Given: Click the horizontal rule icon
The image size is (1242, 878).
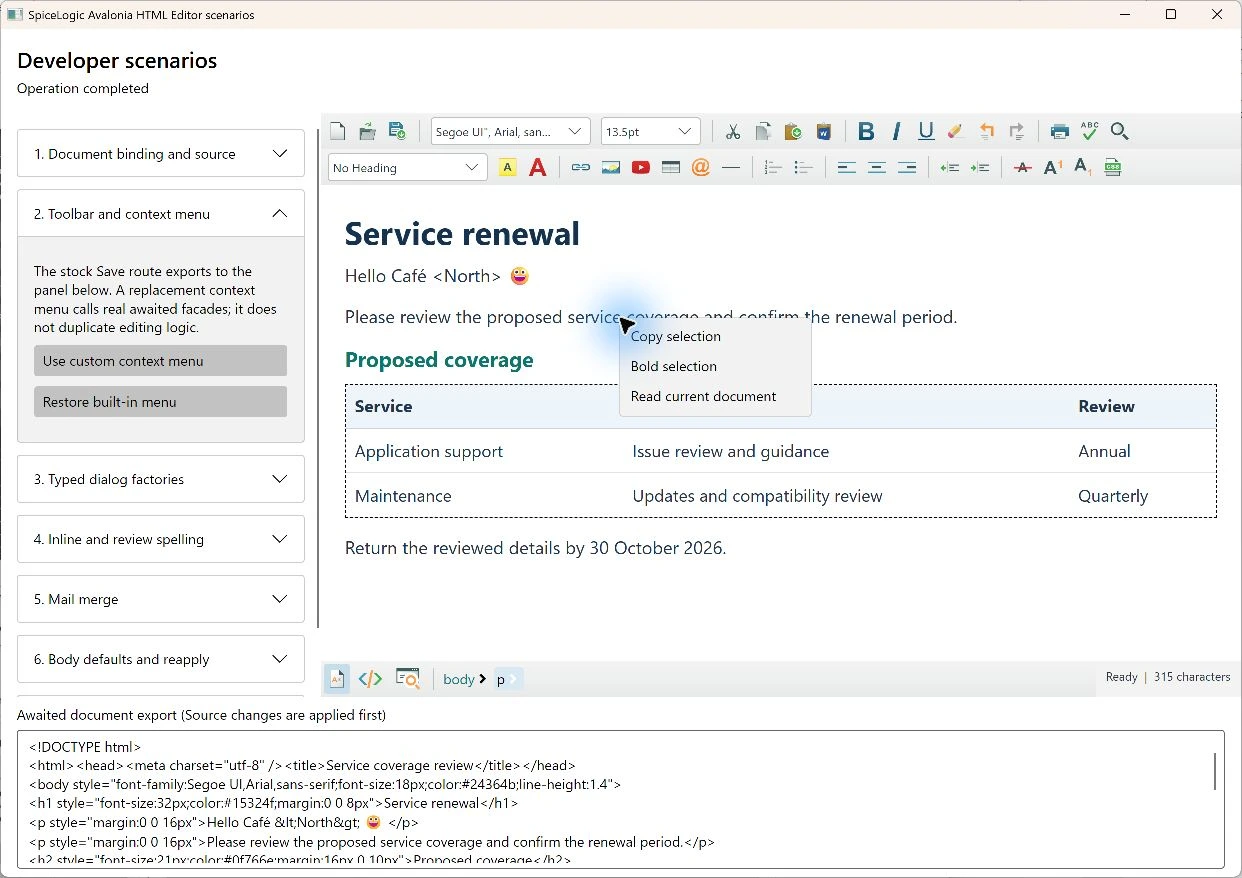Looking at the screenshot, I should [x=731, y=167].
